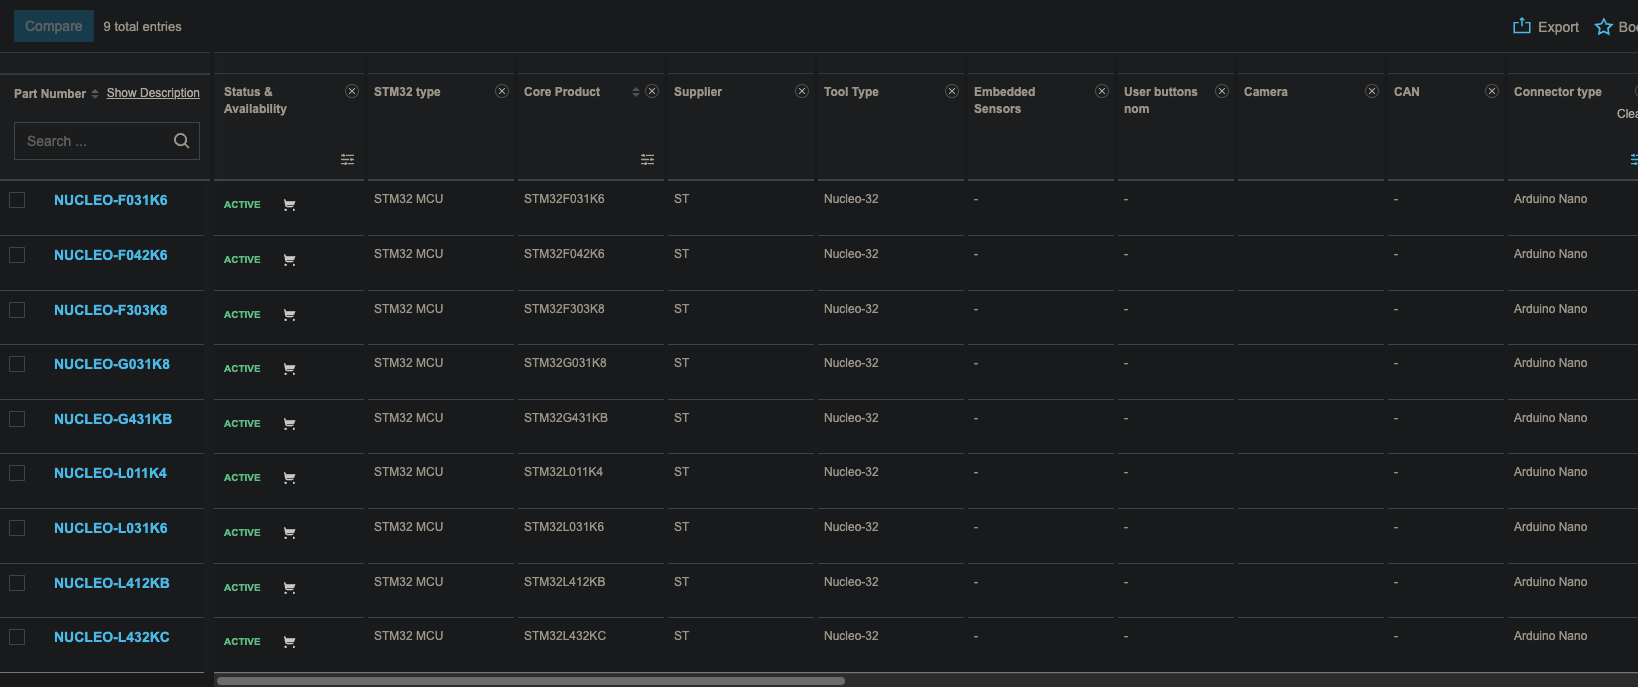This screenshot has height=687, width=1638.
Task: Remove the STM32 type column
Action: 502,91
